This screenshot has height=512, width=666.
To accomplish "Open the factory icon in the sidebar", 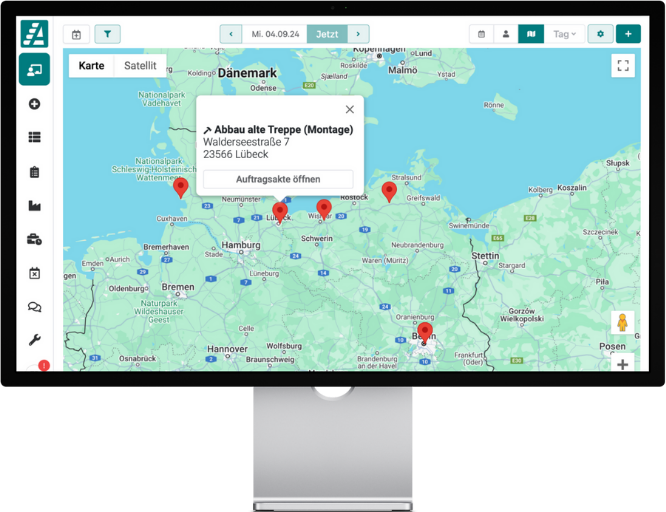I will coord(34,206).
